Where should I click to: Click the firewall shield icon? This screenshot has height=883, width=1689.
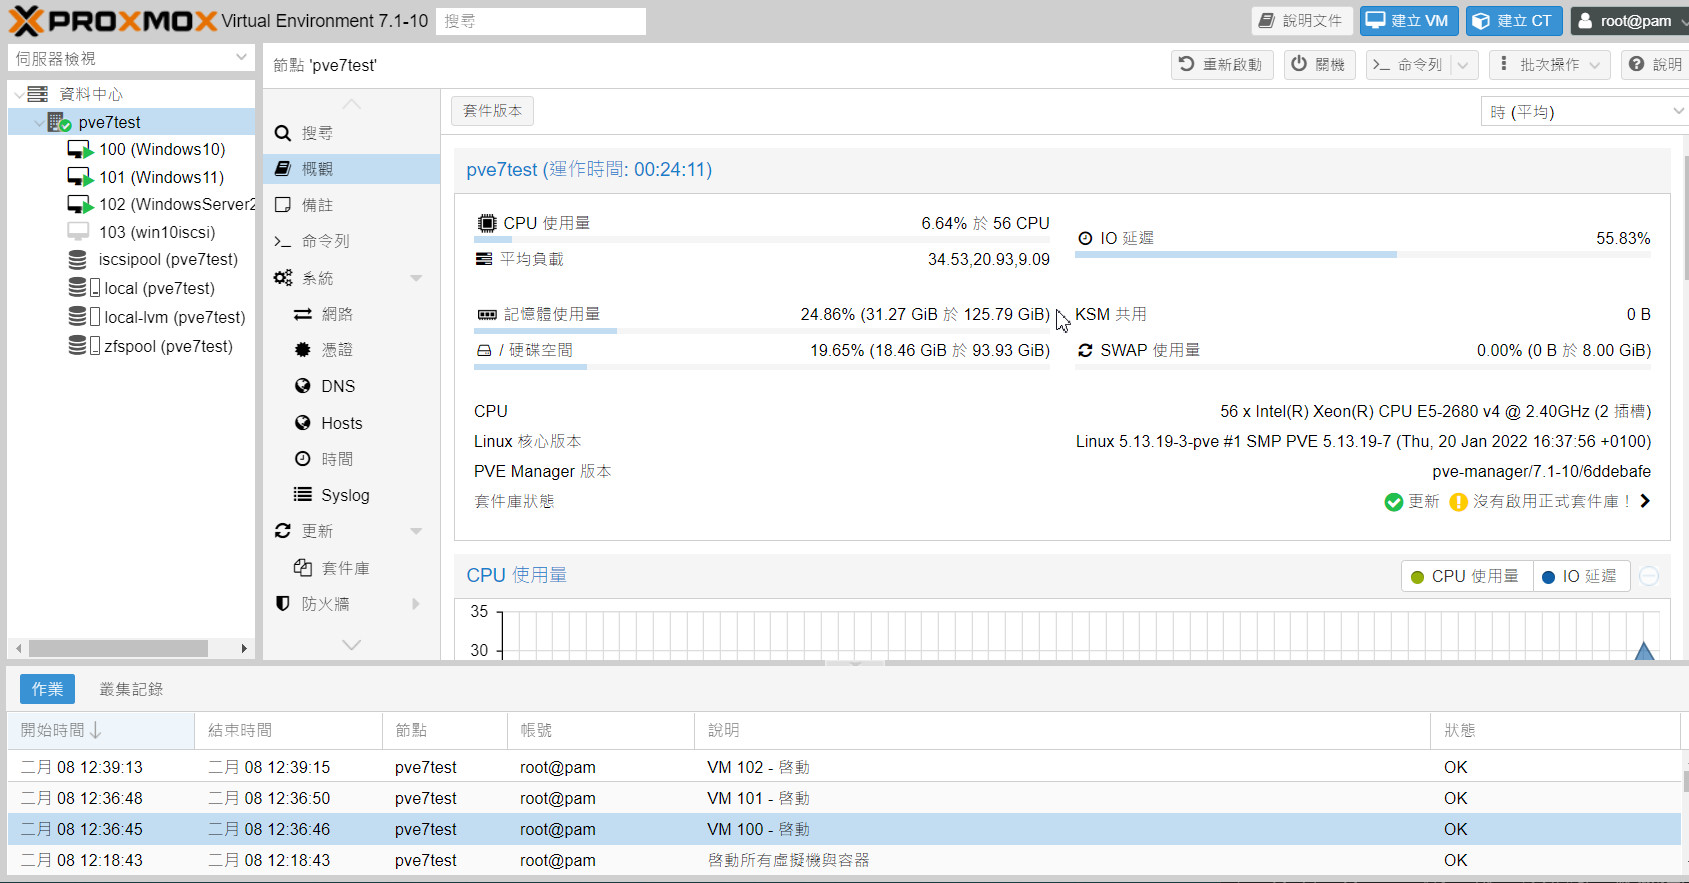pyautogui.click(x=283, y=604)
